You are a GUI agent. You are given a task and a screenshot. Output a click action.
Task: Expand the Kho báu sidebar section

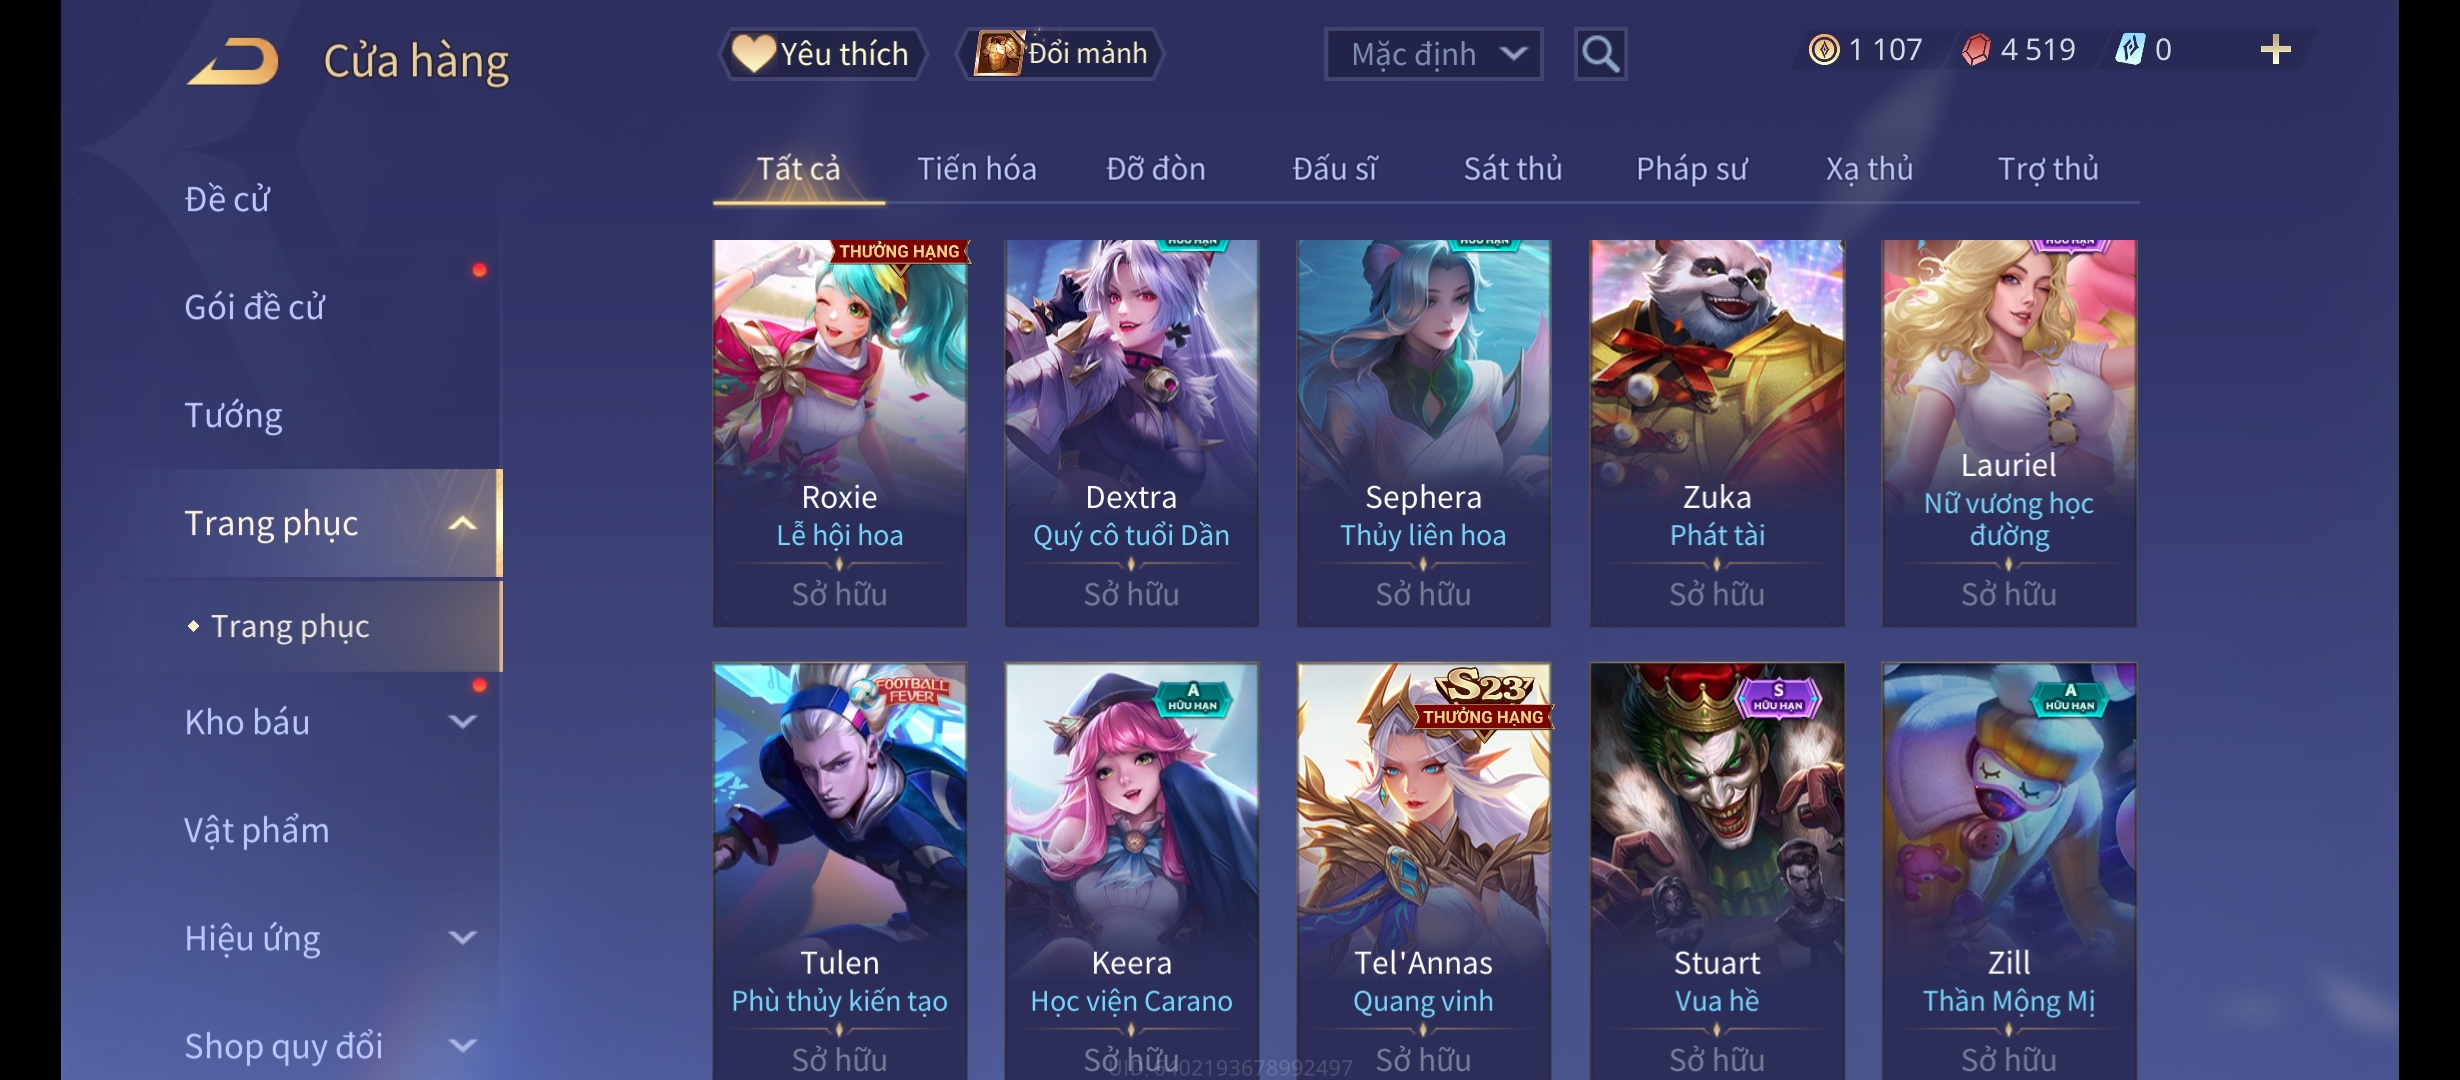[462, 722]
